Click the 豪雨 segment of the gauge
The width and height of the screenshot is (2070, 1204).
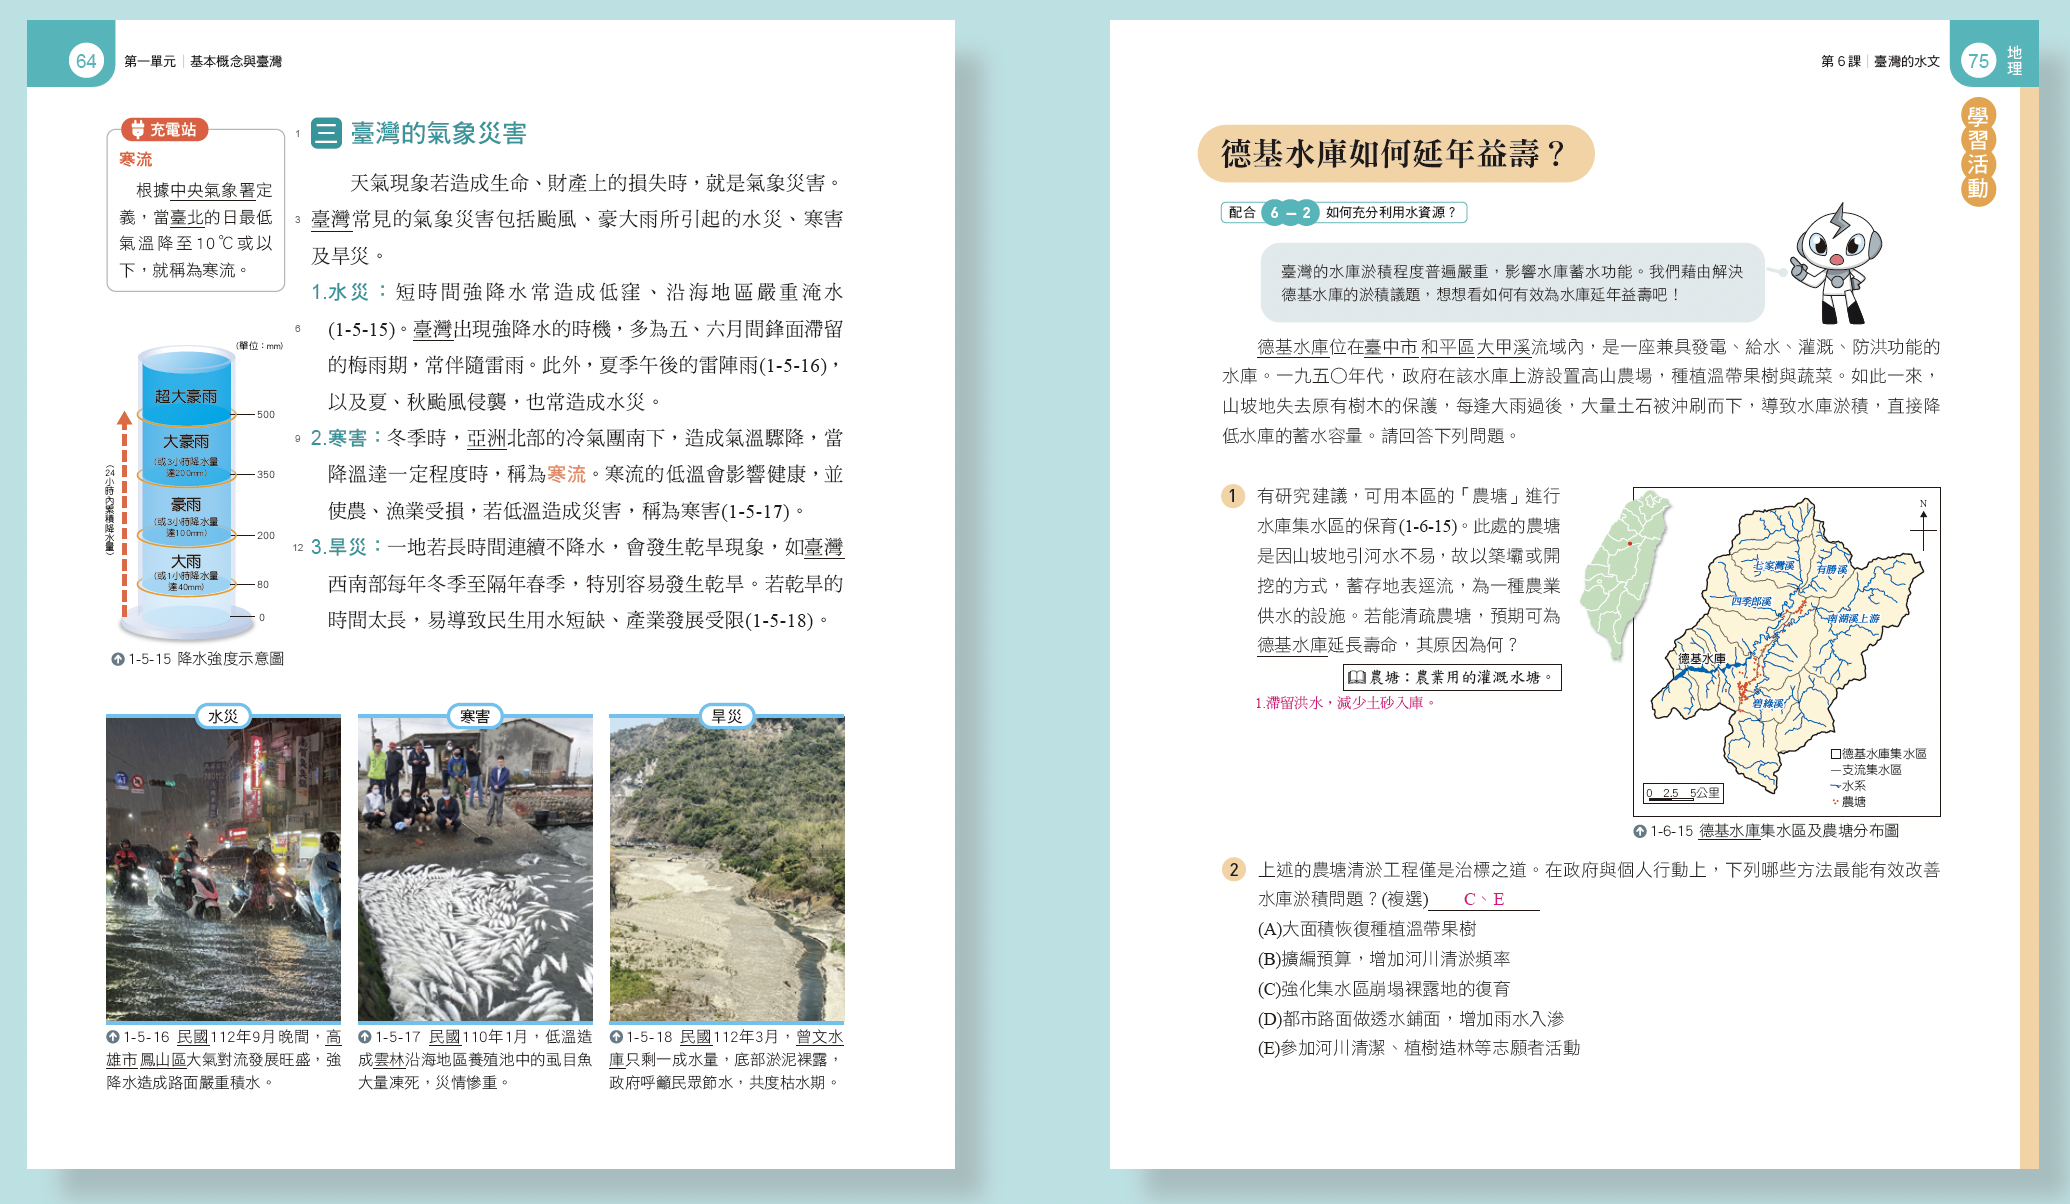(186, 514)
